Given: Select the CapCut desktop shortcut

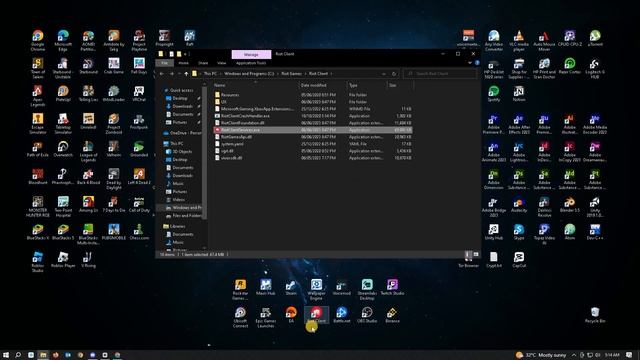Looking at the screenshot, I should click(519, 260).
